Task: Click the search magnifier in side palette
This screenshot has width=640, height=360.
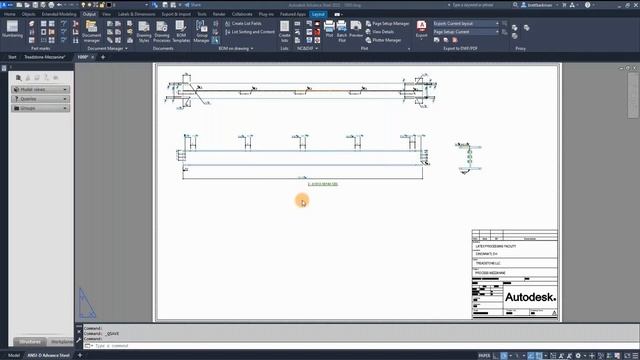Action: coord(18,78)
